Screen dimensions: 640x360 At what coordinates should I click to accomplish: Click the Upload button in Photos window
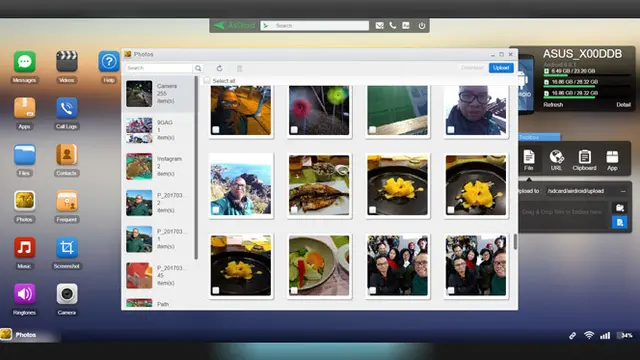(501, 68)
